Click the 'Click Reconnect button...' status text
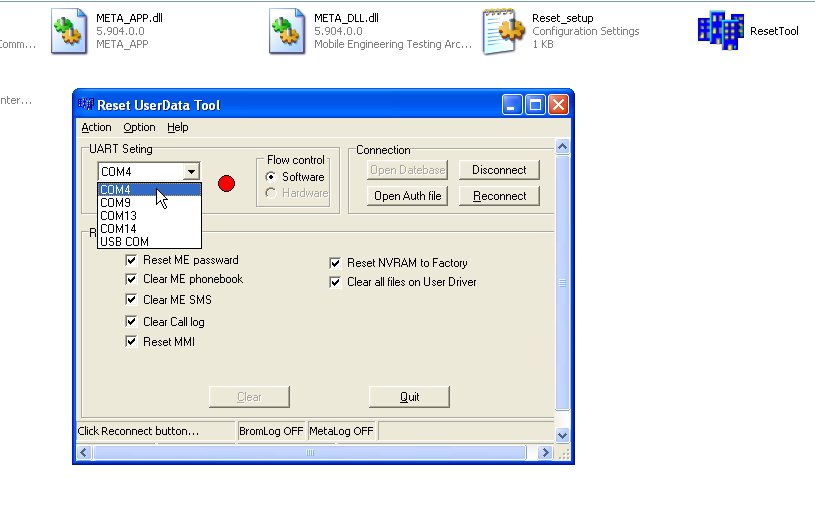The width and height of the screenshot is (815, 513). point(138,431)
